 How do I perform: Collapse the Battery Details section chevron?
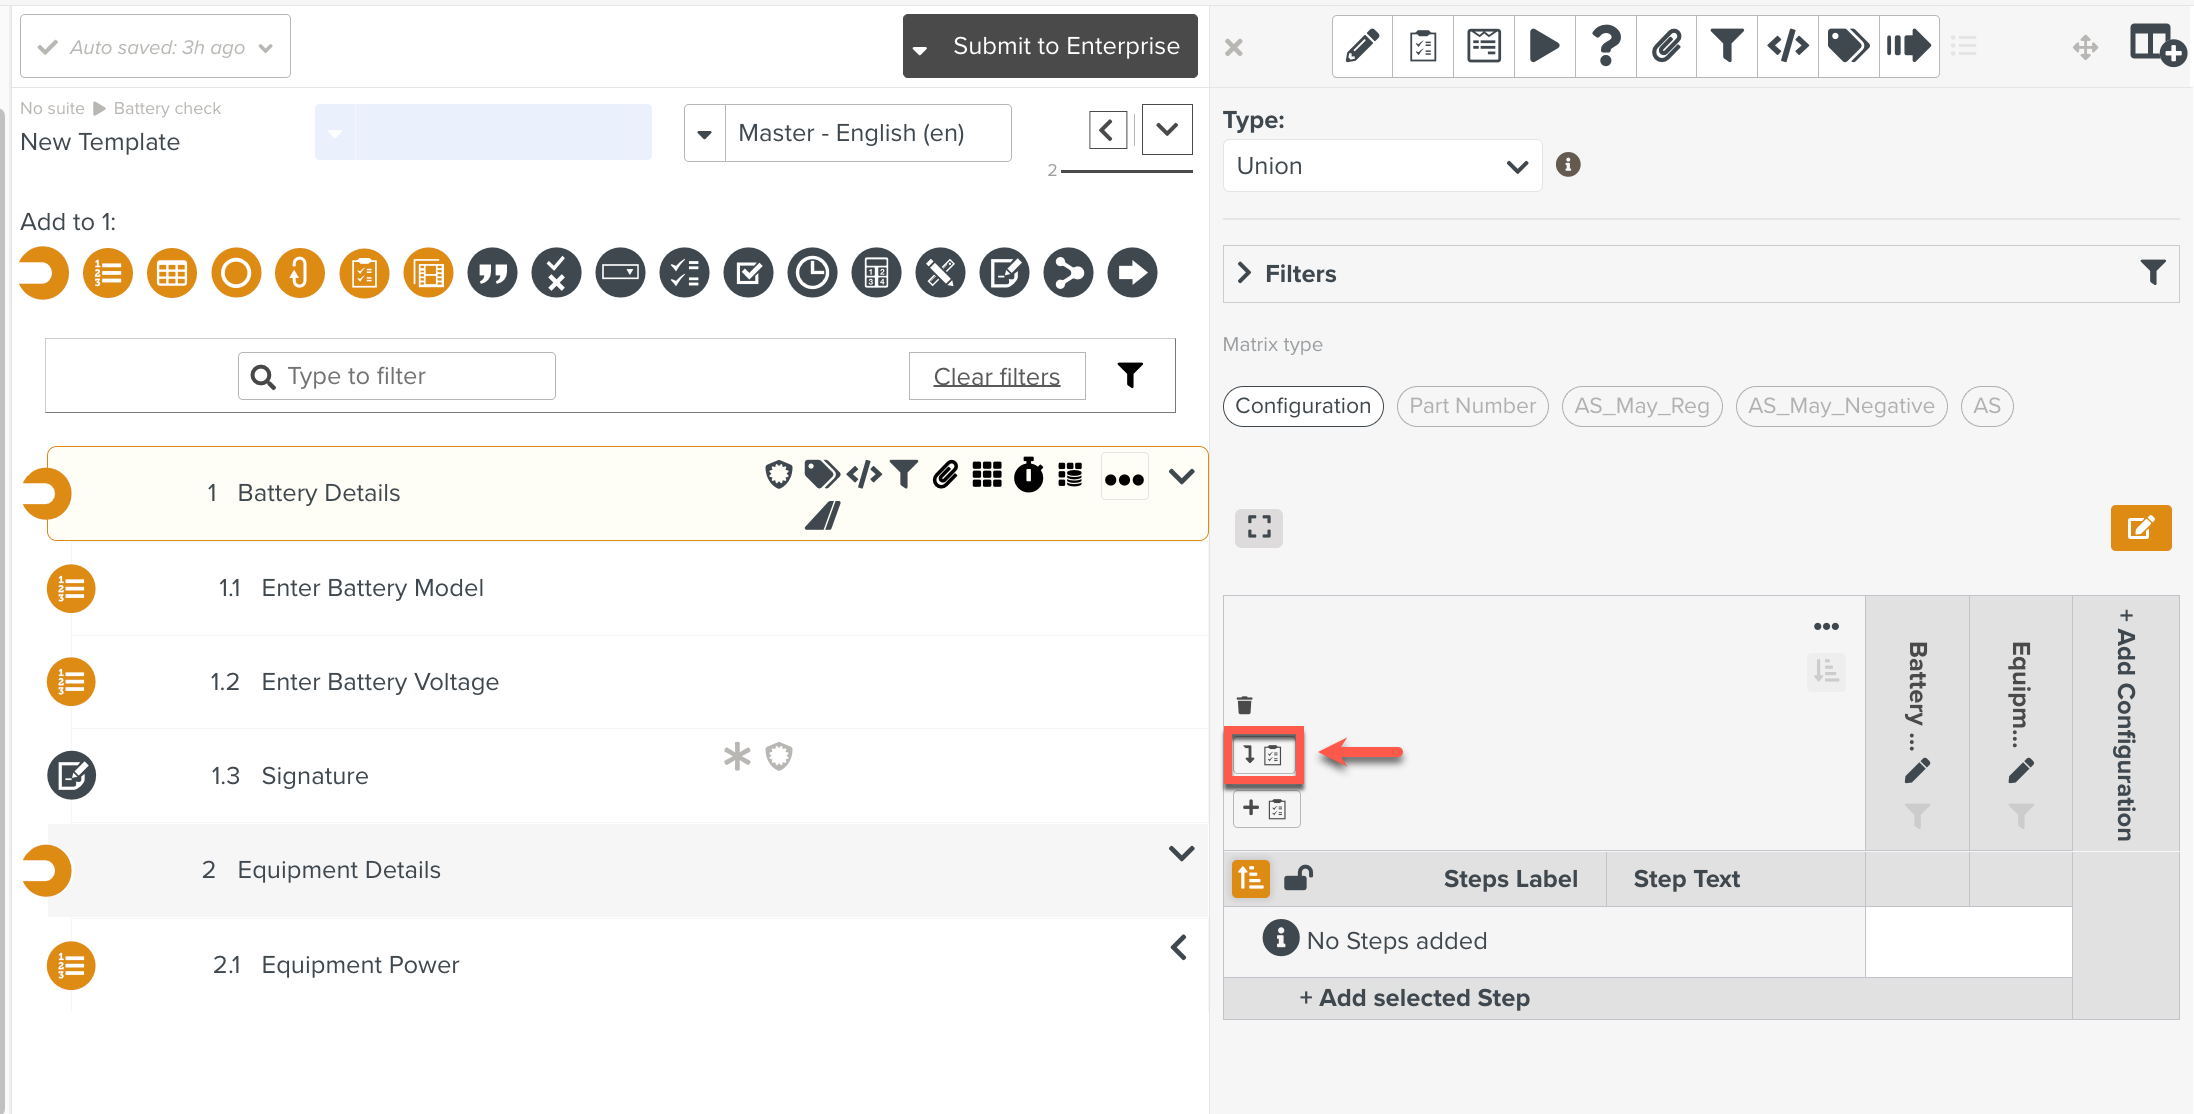[x=1182, y=476]
